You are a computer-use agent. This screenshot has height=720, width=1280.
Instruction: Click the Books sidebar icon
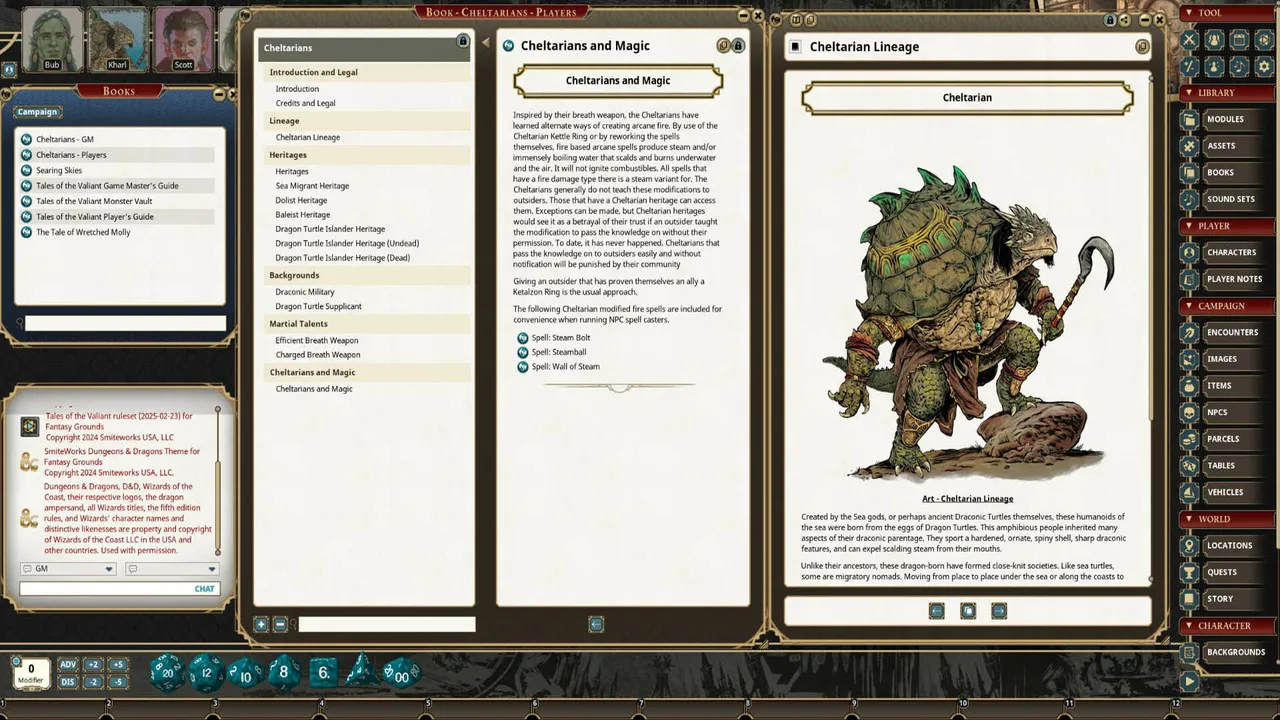pos(1189,172)
